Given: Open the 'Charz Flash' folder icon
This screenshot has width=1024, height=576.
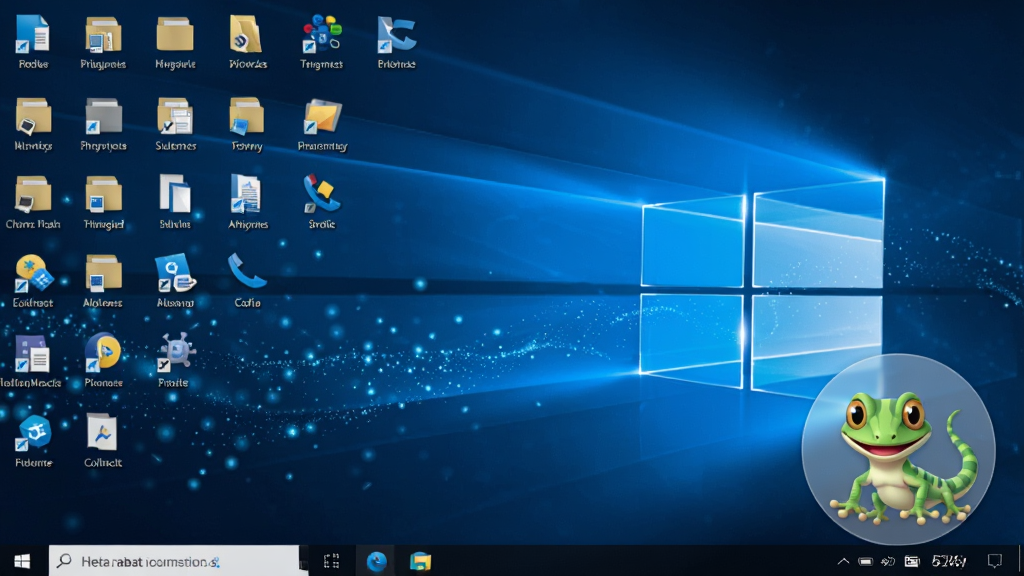Looking at the screenshot, I should pyautogui.click(x=33, y=195).
